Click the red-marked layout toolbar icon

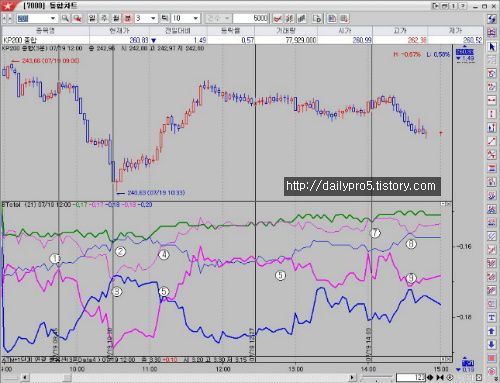point(344,18)
